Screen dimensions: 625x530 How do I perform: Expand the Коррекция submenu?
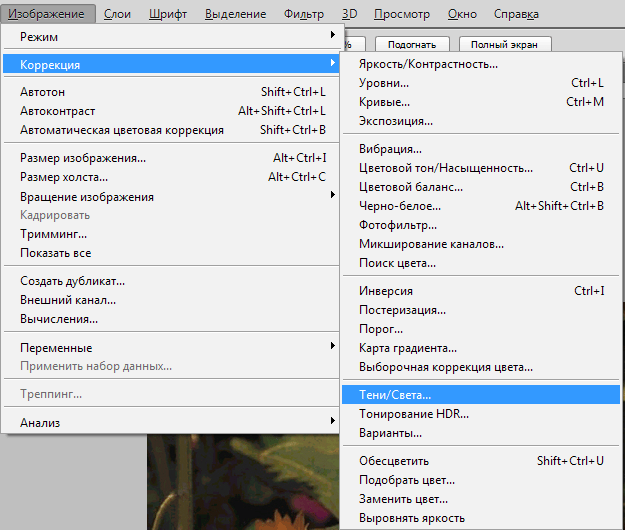171,64
